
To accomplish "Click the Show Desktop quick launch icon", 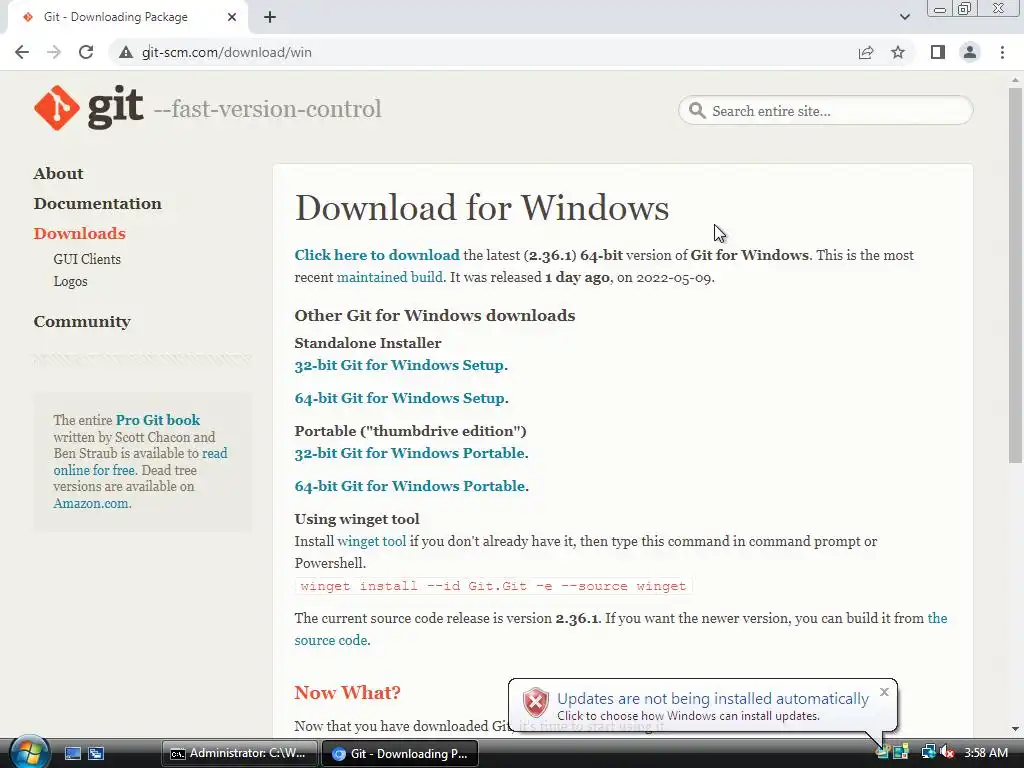I will pos(73,754).
